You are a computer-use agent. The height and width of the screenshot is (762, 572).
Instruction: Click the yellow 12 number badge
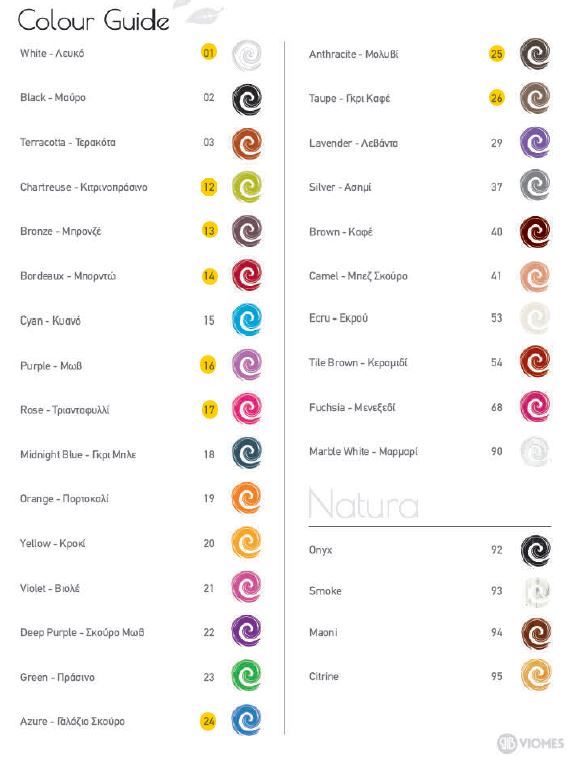[x=209, y=187]
